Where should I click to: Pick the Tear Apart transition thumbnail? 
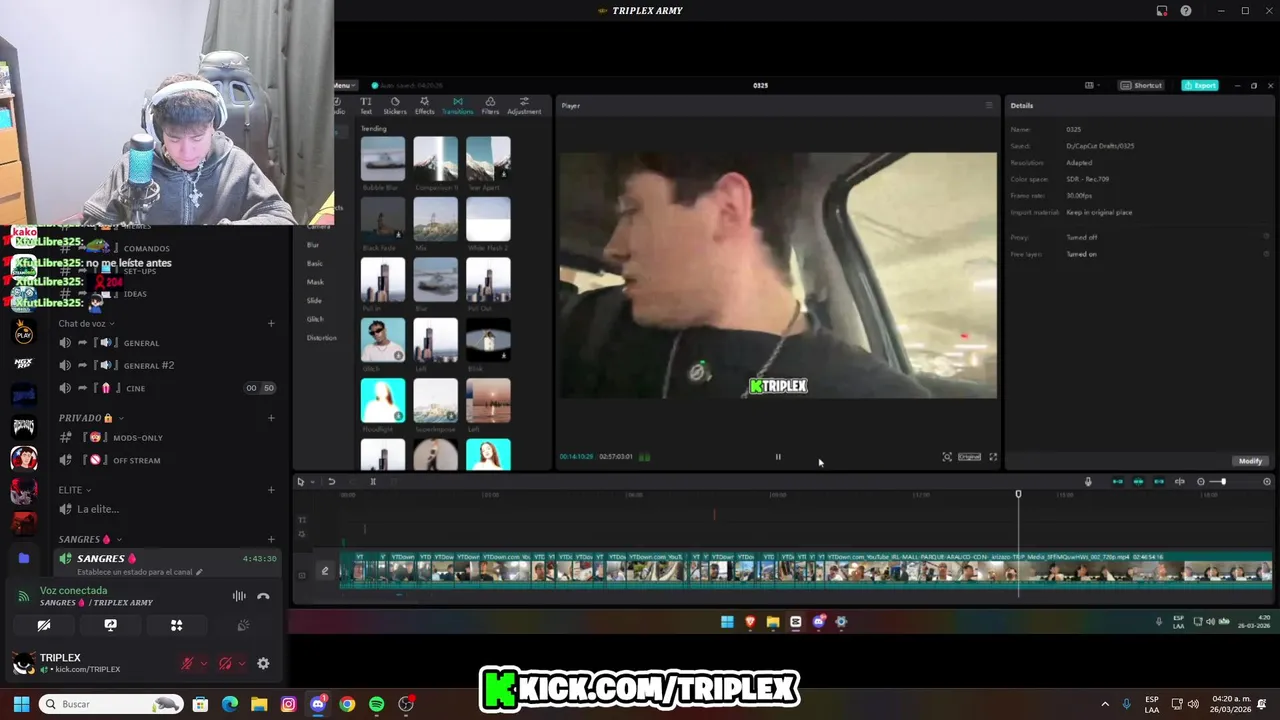click(x=488, y=159)
